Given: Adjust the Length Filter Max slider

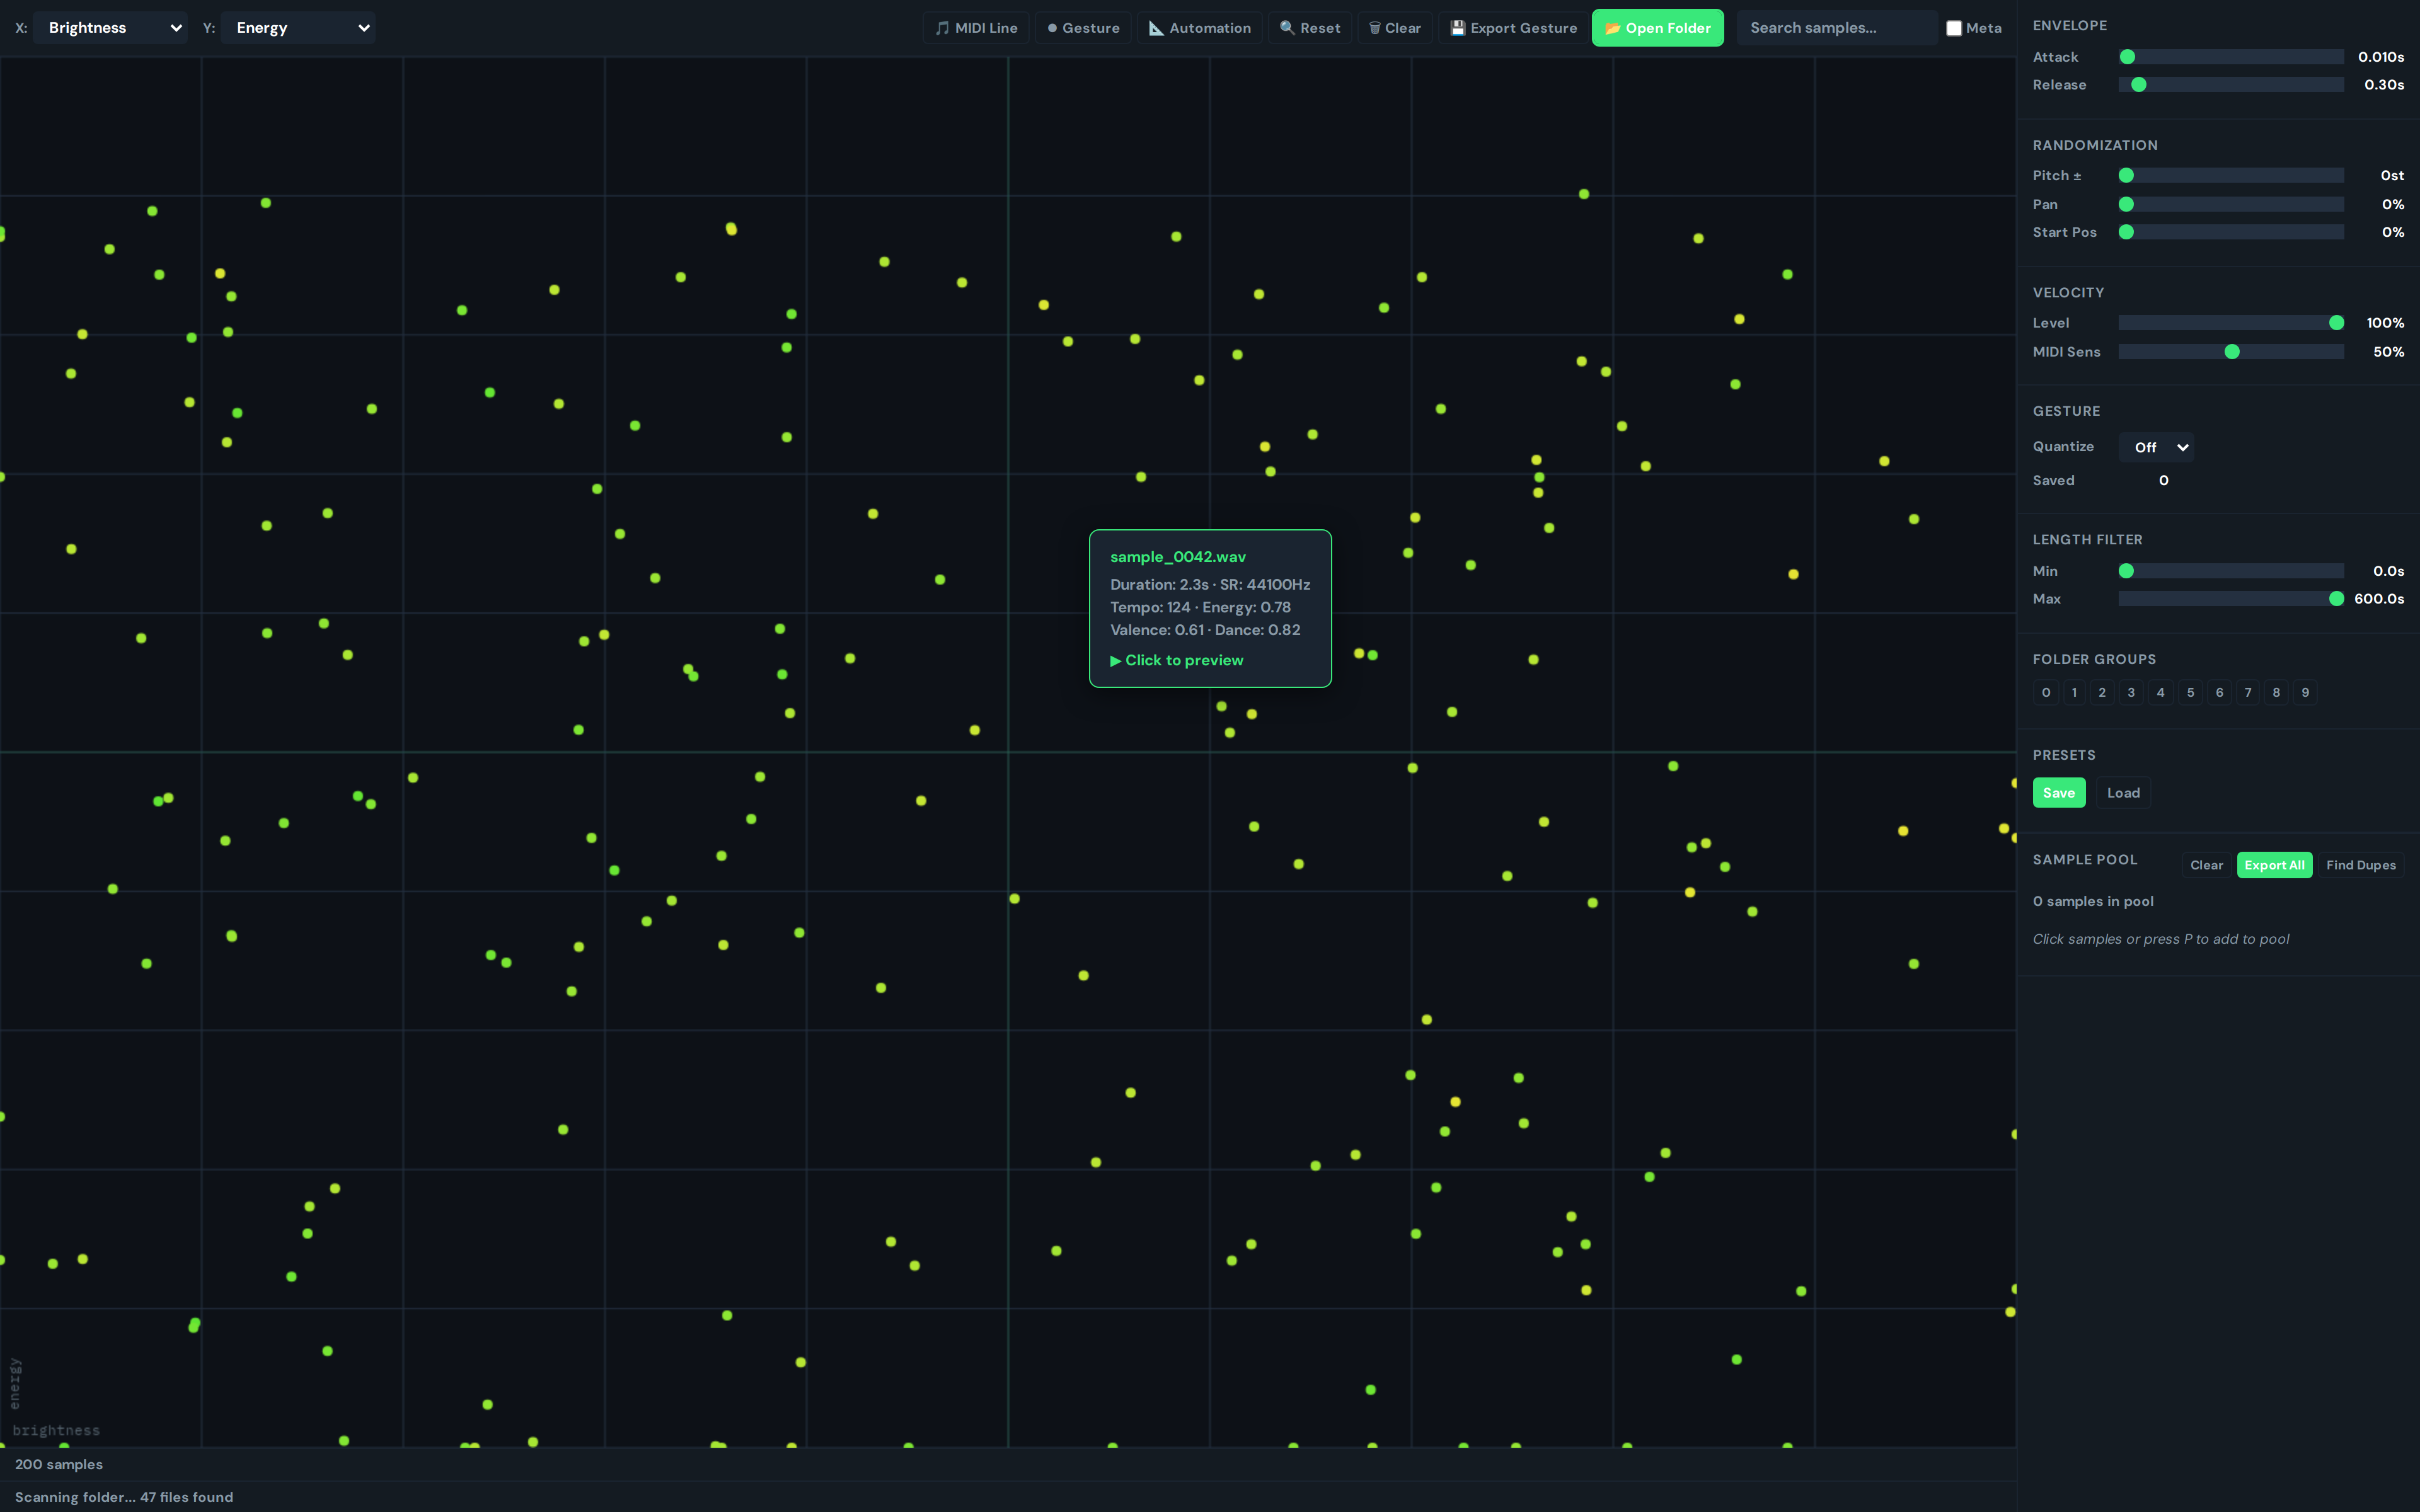Looking at the screenshot, I should pyautogui.click(x=2231, y=599).
